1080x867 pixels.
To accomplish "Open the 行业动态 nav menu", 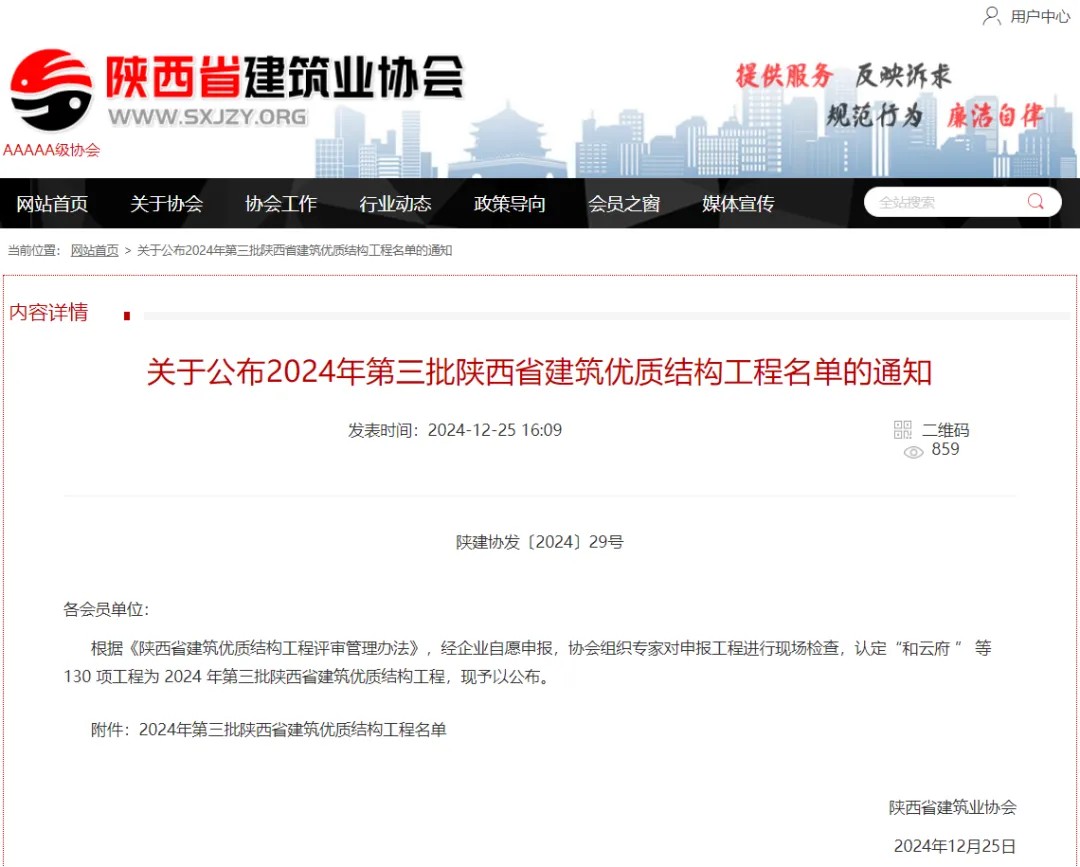I will (x=395, y=204).
